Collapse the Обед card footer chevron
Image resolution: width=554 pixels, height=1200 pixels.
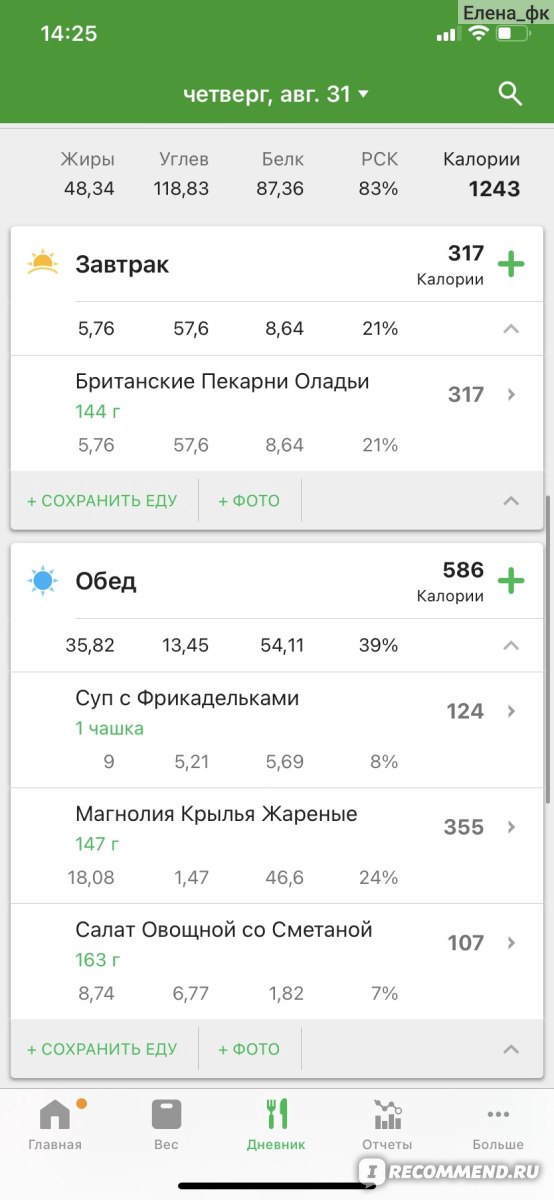pos(511,1049)
